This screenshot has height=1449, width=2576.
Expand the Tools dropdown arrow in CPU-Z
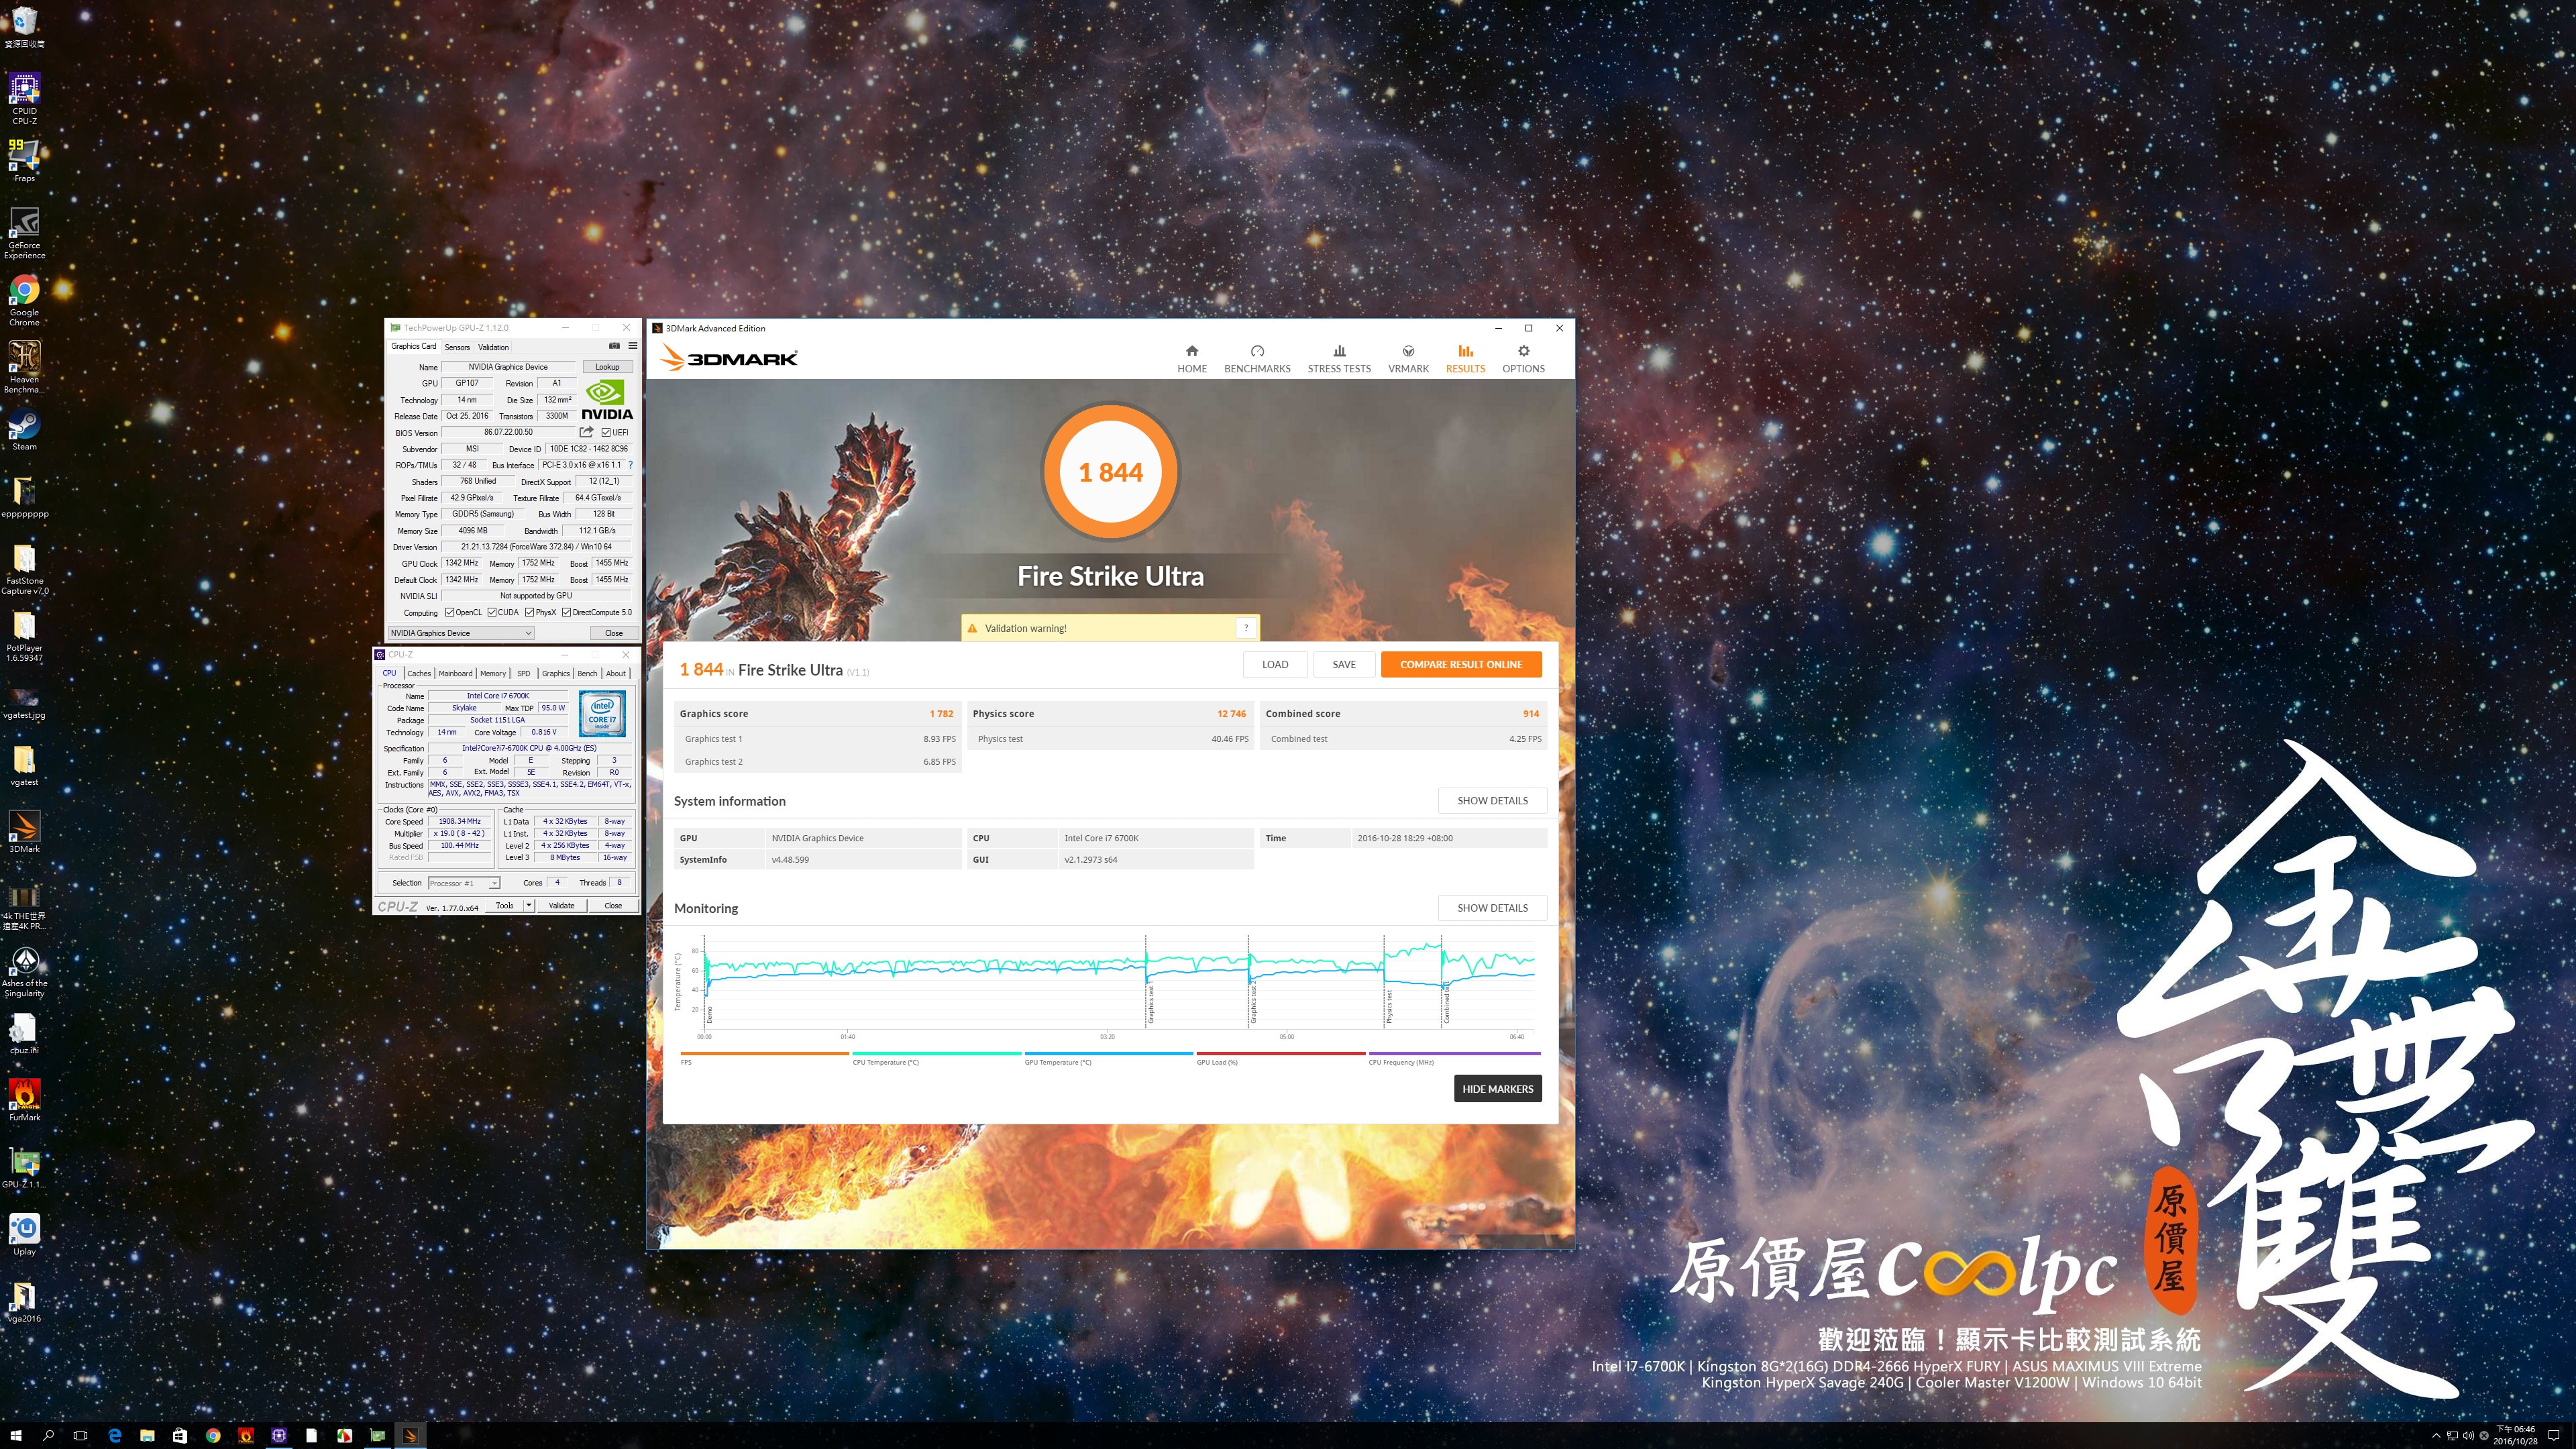529,905
